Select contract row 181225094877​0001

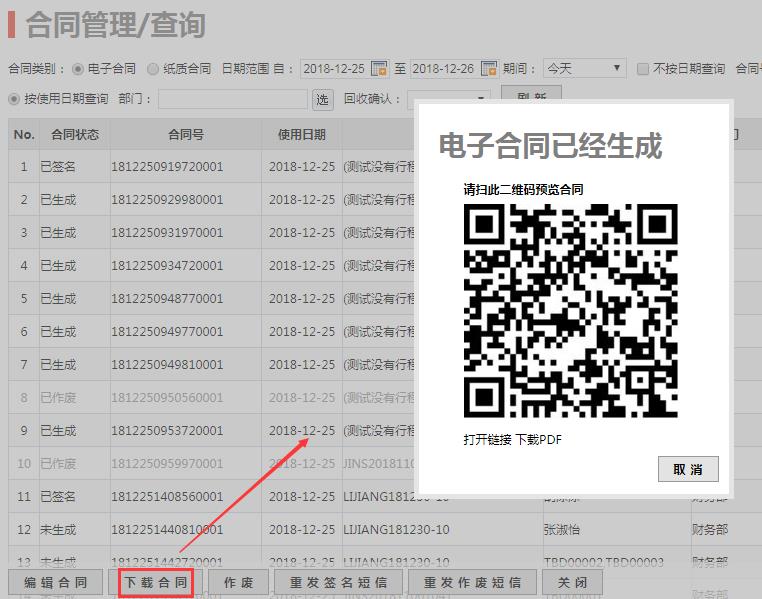tap(167, 299)
